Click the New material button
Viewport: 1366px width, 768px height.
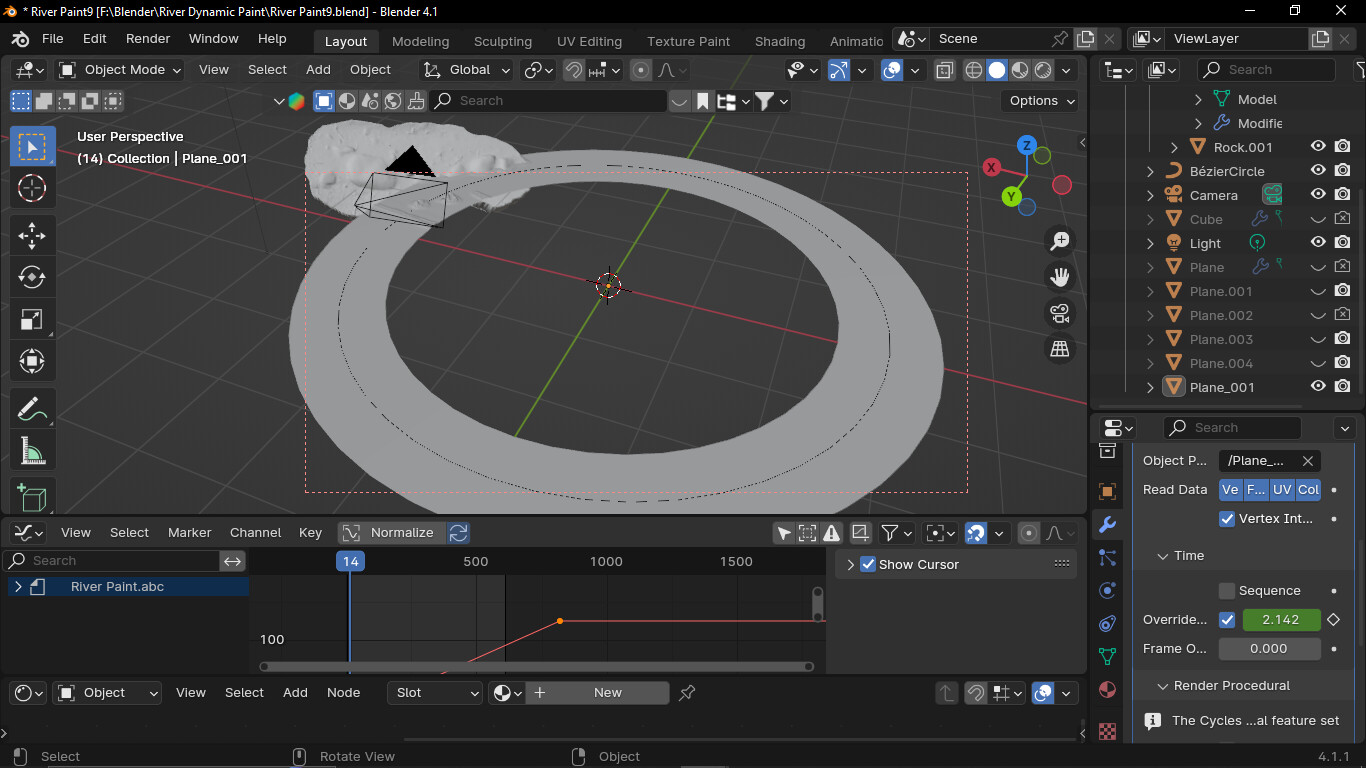coord(598,693)
